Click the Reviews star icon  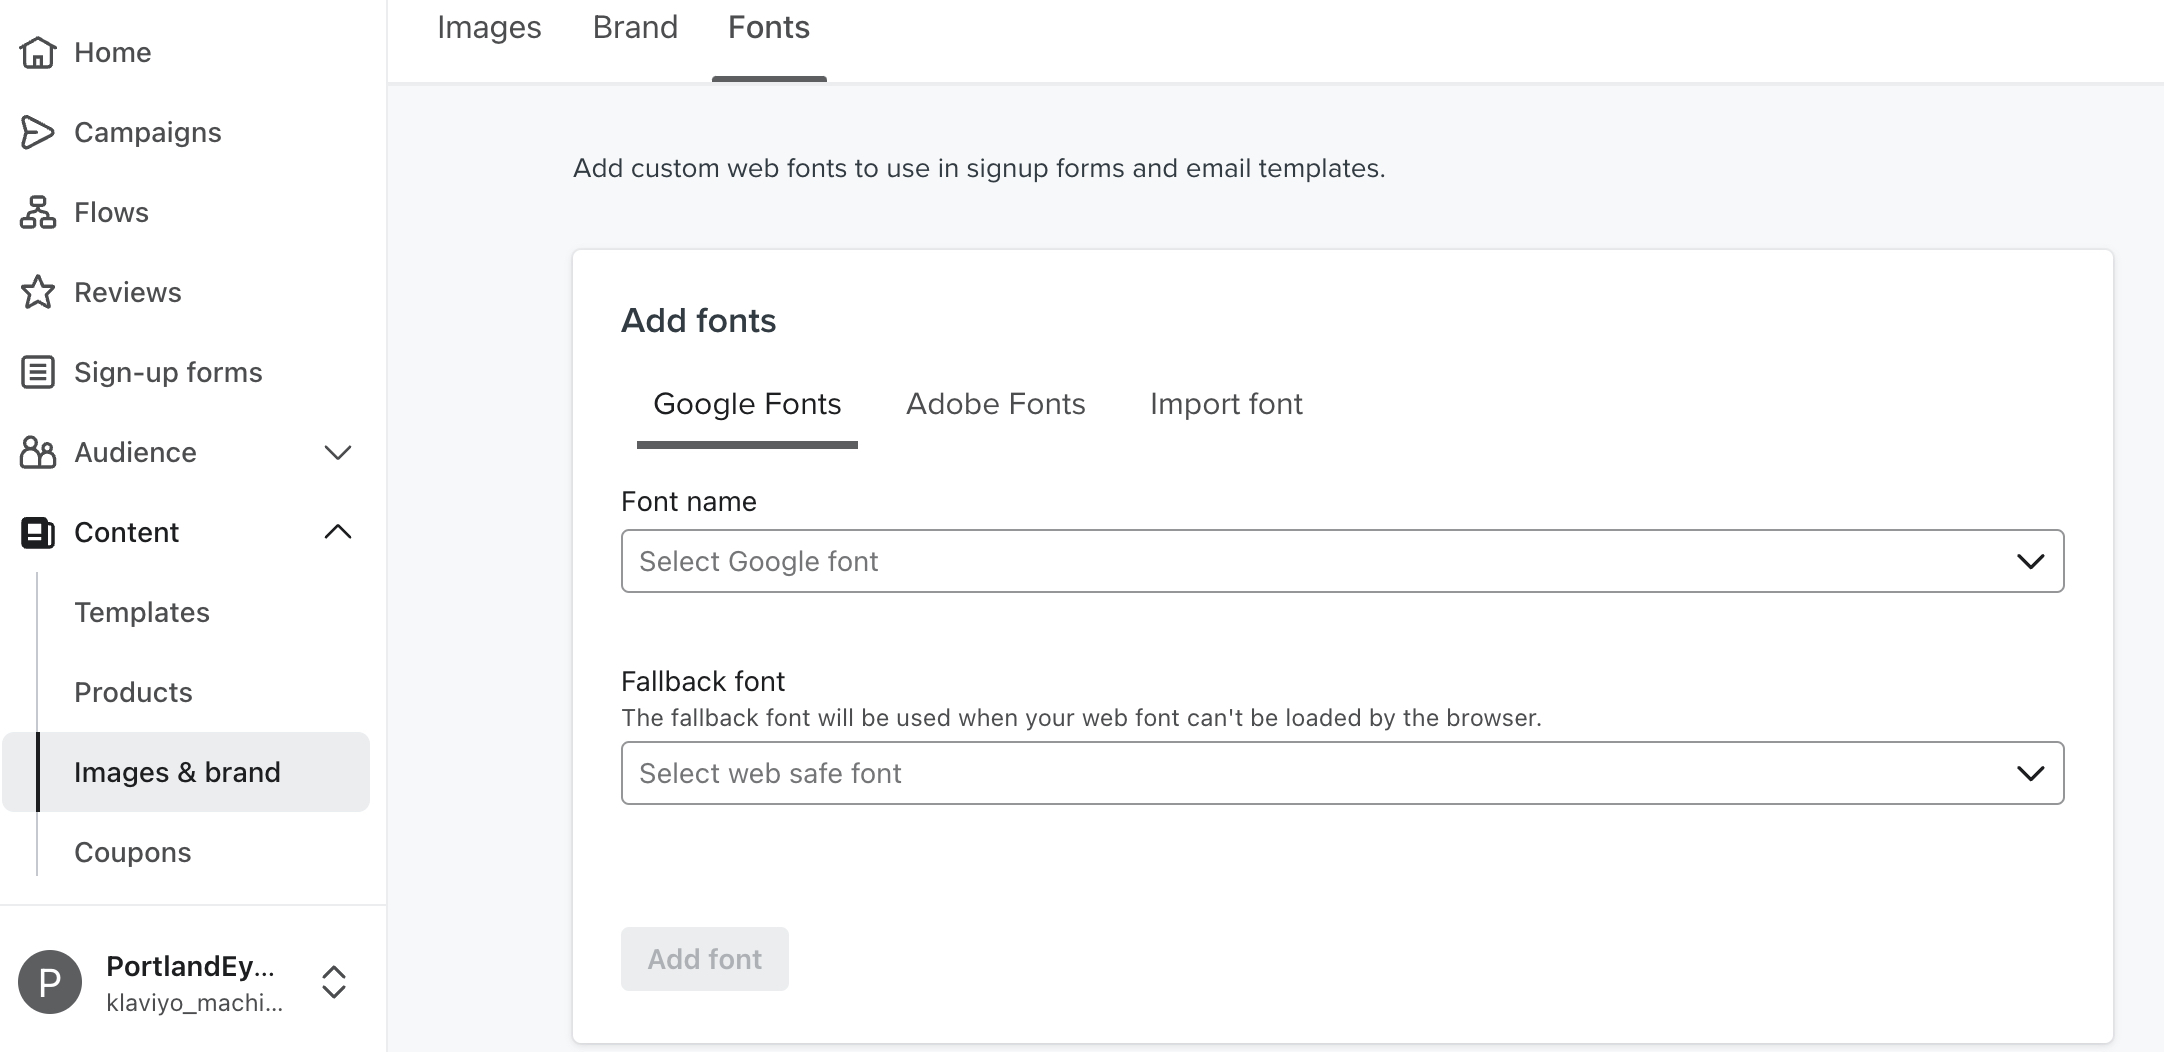[x=37, y=291]
